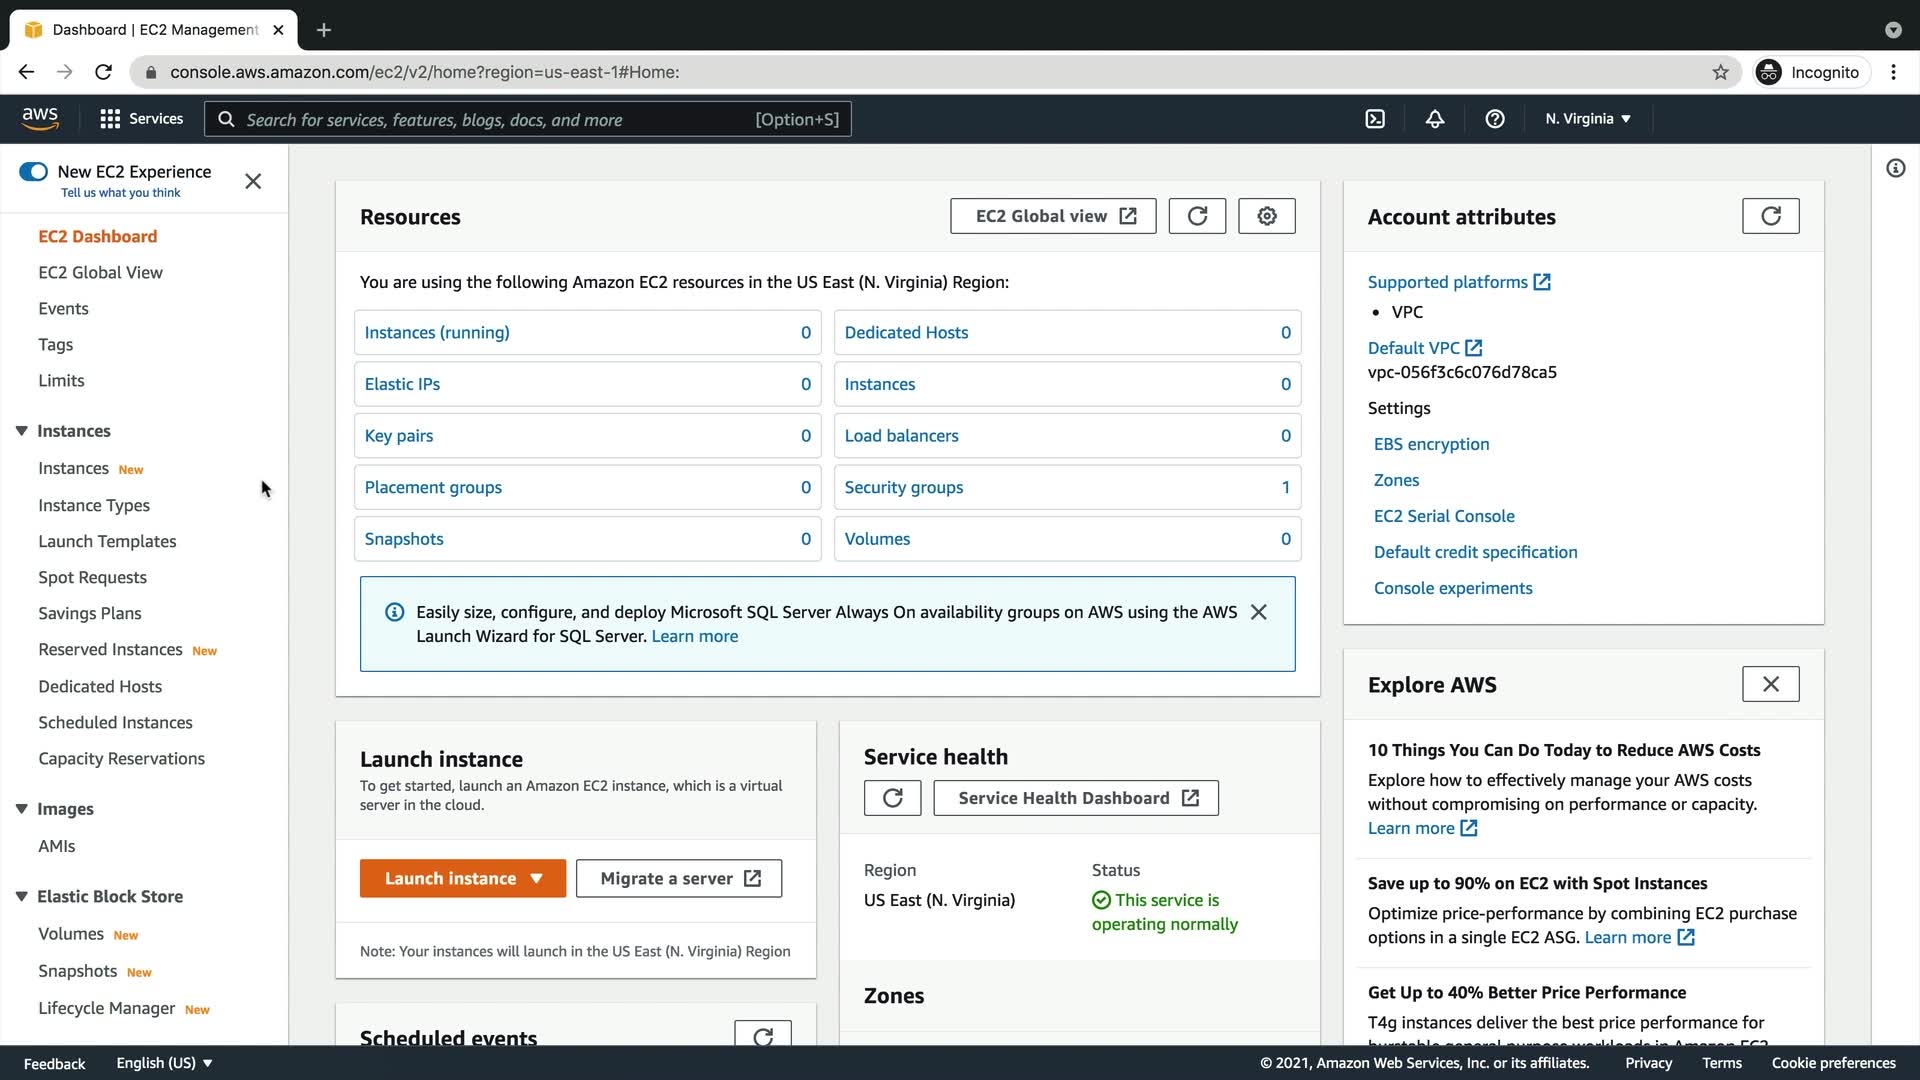Toggle the New EC2 Experience switch
1920x1080 pixels.
pyautogui.click(x=33, y=172)
